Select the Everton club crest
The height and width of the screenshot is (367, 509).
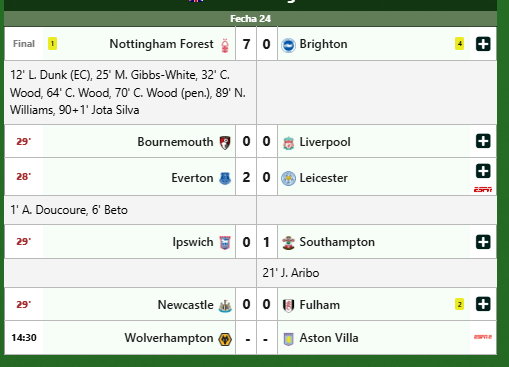pos(225,178)
